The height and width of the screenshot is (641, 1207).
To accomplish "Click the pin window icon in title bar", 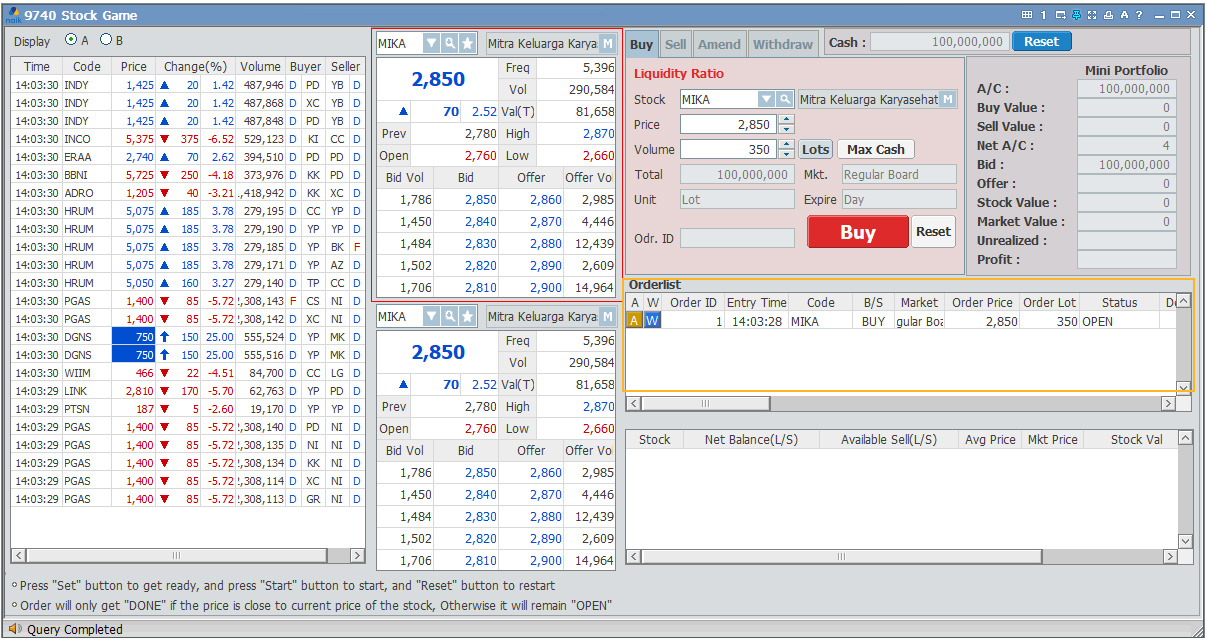I will [1076, 15].
